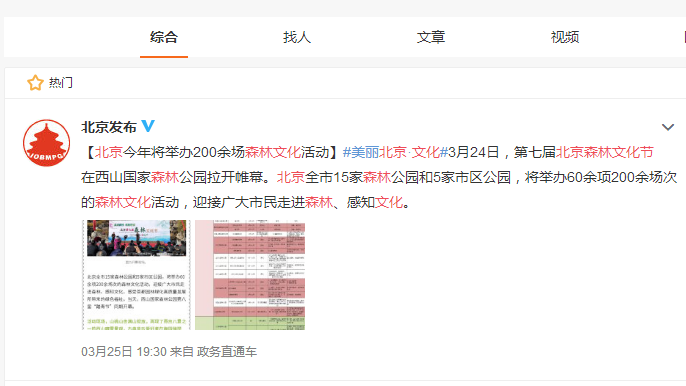This screenshot has height=386, width=686.
Task: Click the 森林文化 keyword in headline
Action: tap(273, 152)
